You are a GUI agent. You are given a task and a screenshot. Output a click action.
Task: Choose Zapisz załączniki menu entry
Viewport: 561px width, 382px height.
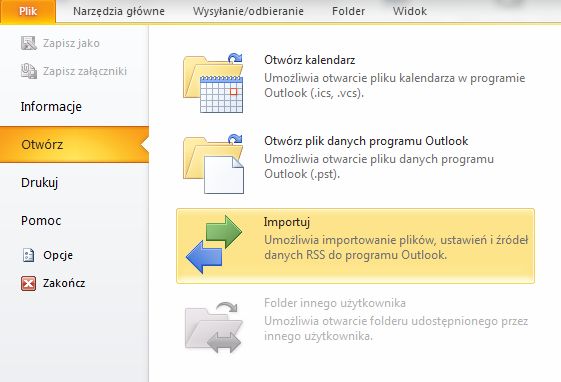click(x=85, y=71)
